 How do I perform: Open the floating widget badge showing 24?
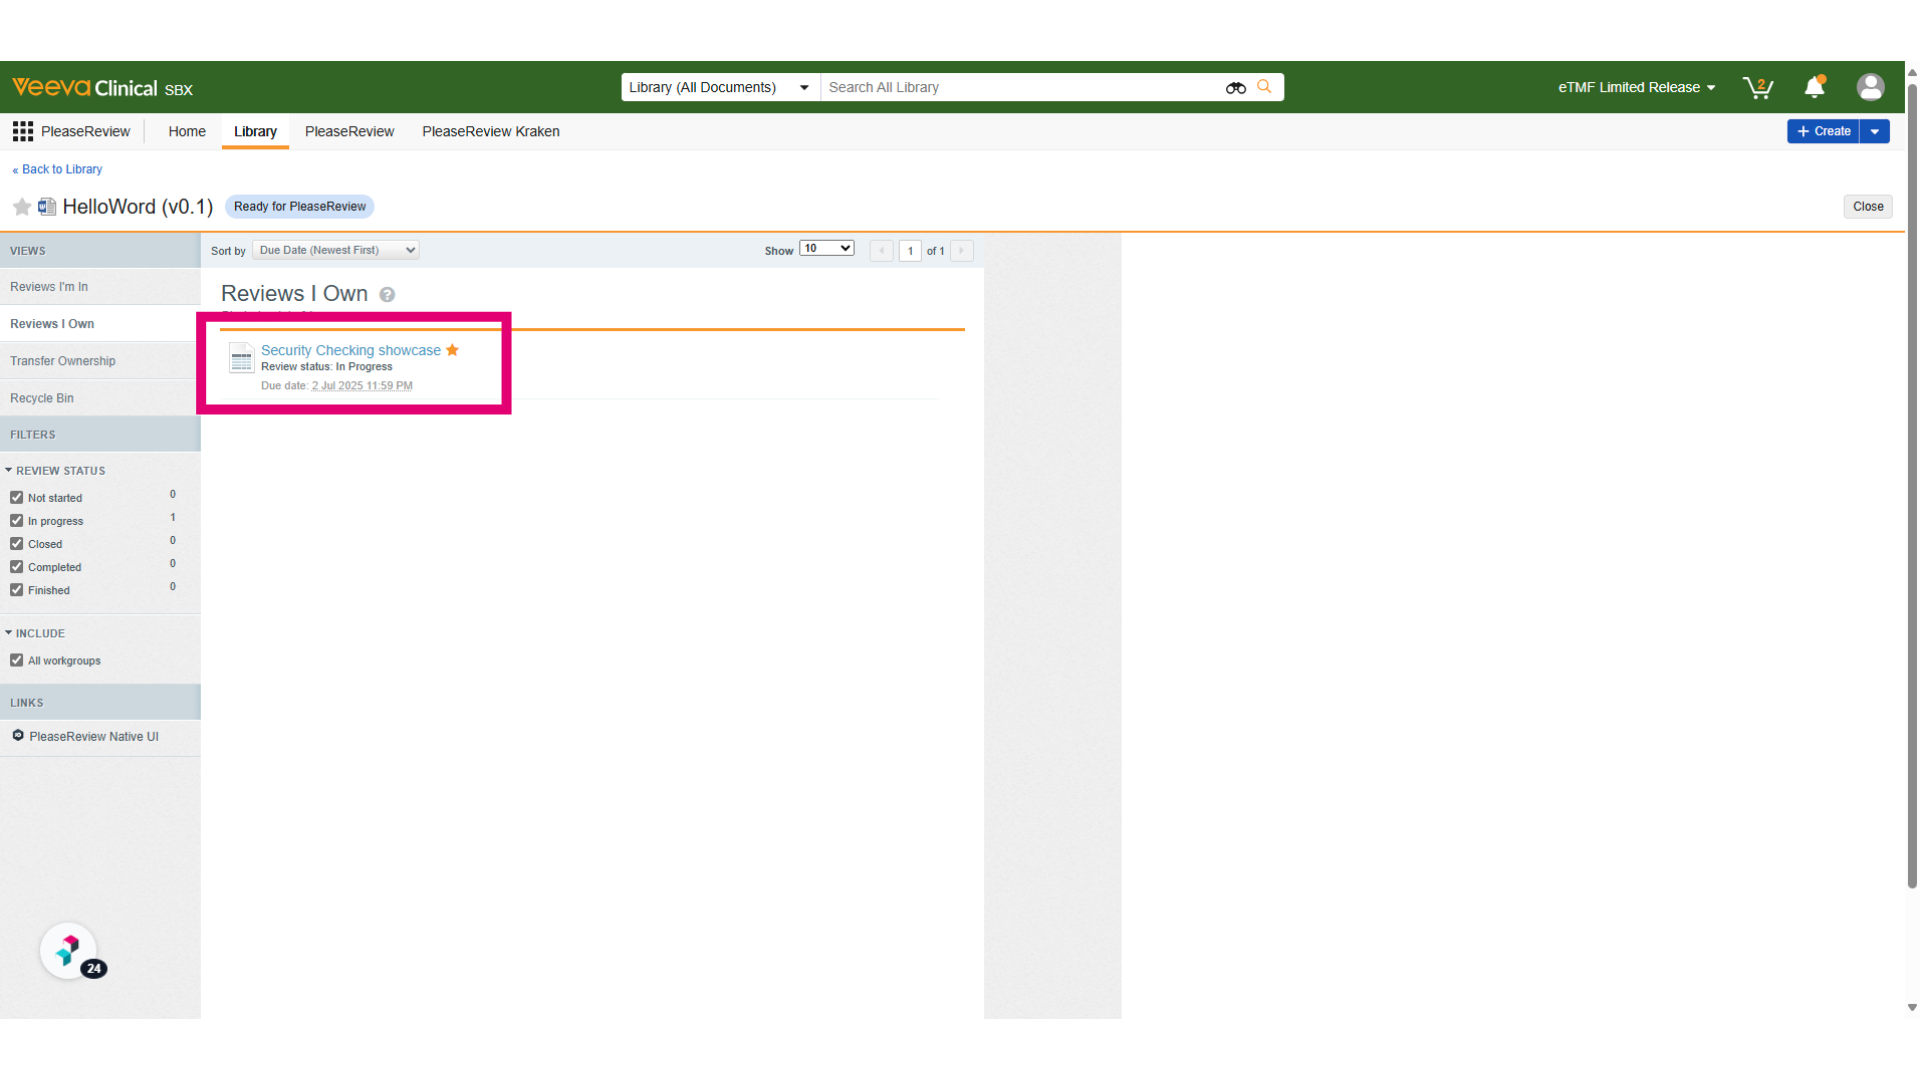point(69,951)
